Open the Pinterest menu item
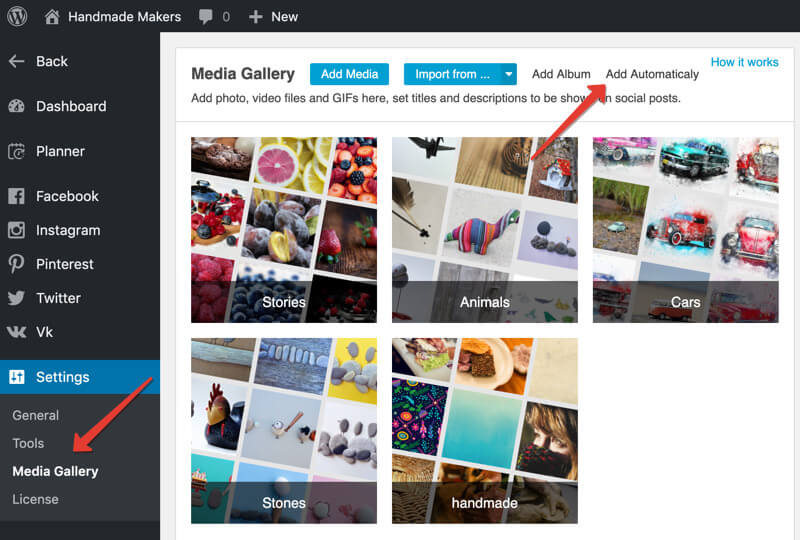Image resolution: width=800 pixels, height=540 pixels. pos(65,264)
